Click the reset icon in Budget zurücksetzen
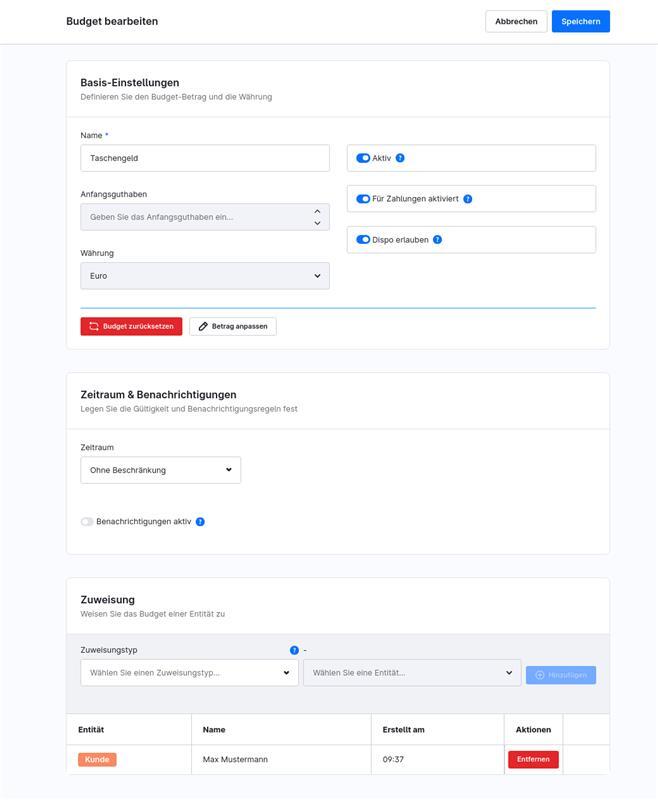The image size is (658, 800). pyautogui.click(x=94, y=326)
